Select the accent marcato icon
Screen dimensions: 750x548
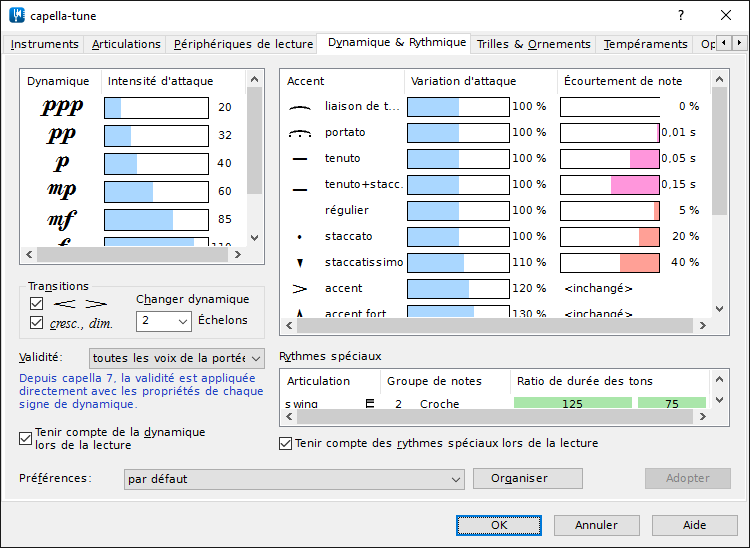click(x=299, y=289)
